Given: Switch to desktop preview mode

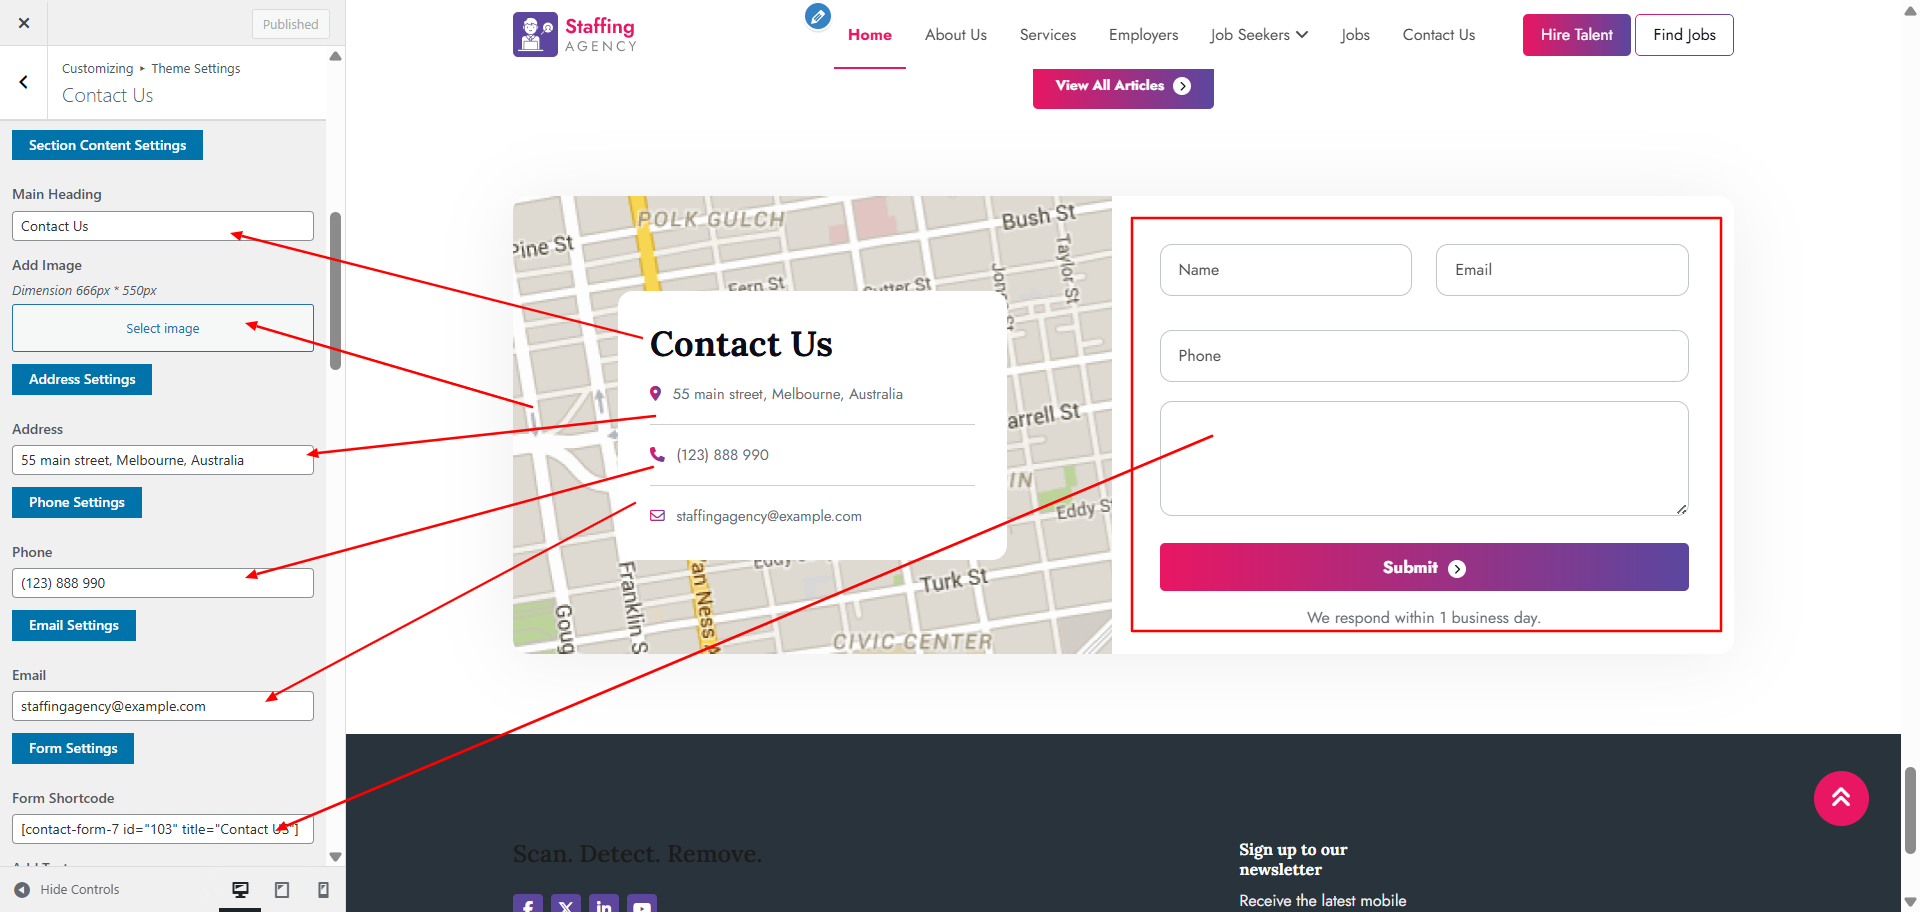Looking at the screenshot, I should [240, 889].
